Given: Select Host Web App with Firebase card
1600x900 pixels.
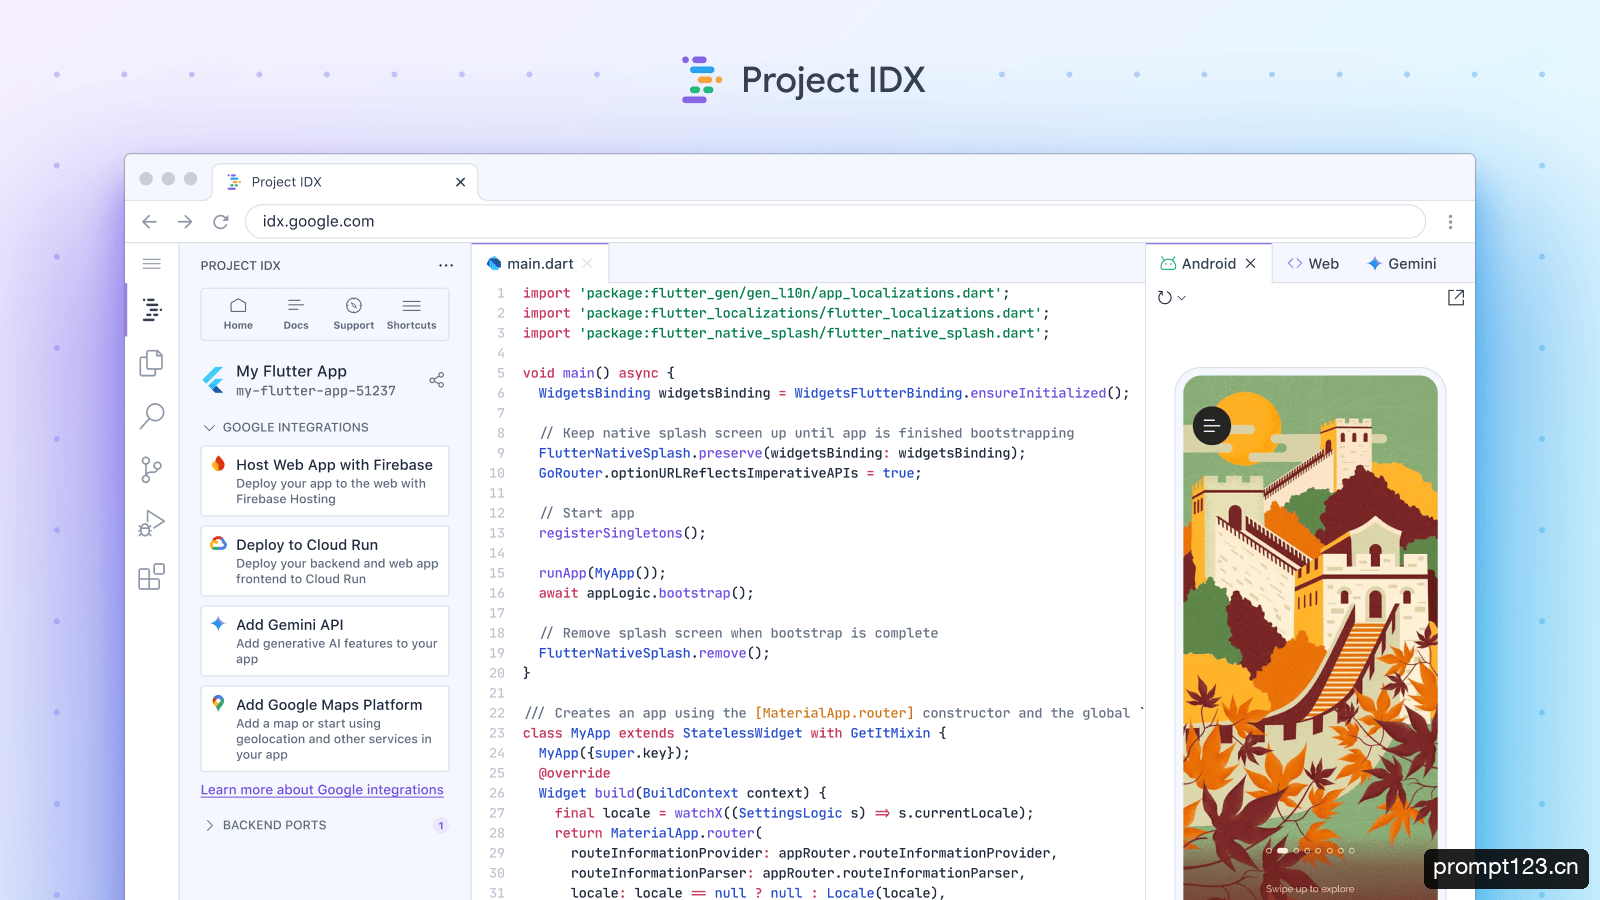Looking at the screenshot, I should (325, 481).
